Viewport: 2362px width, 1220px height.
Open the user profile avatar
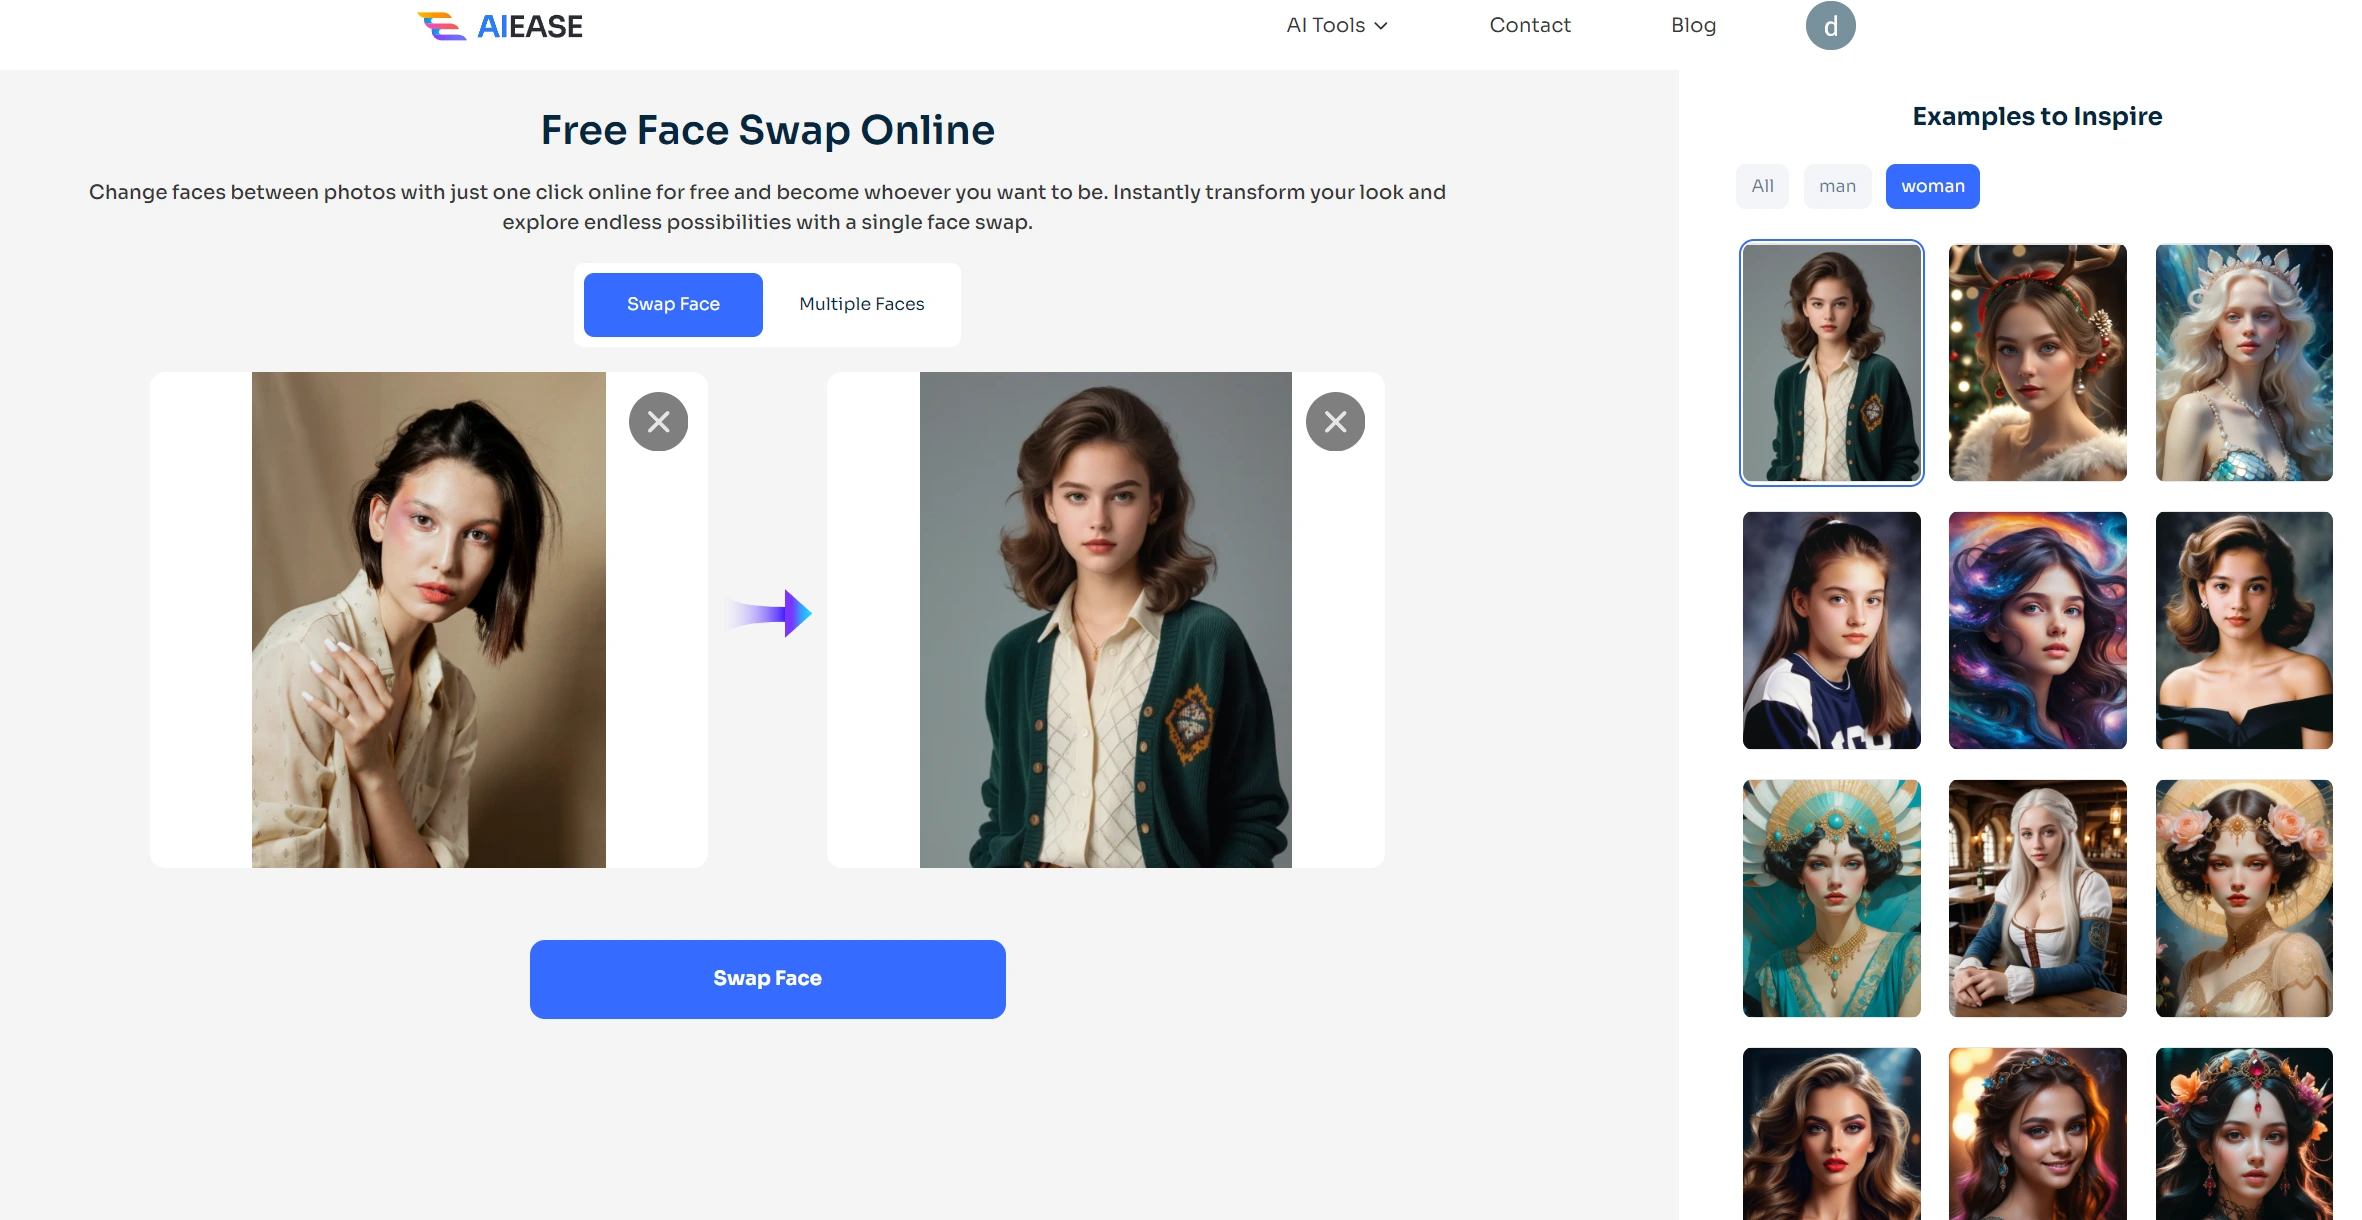coord(1830,26)
